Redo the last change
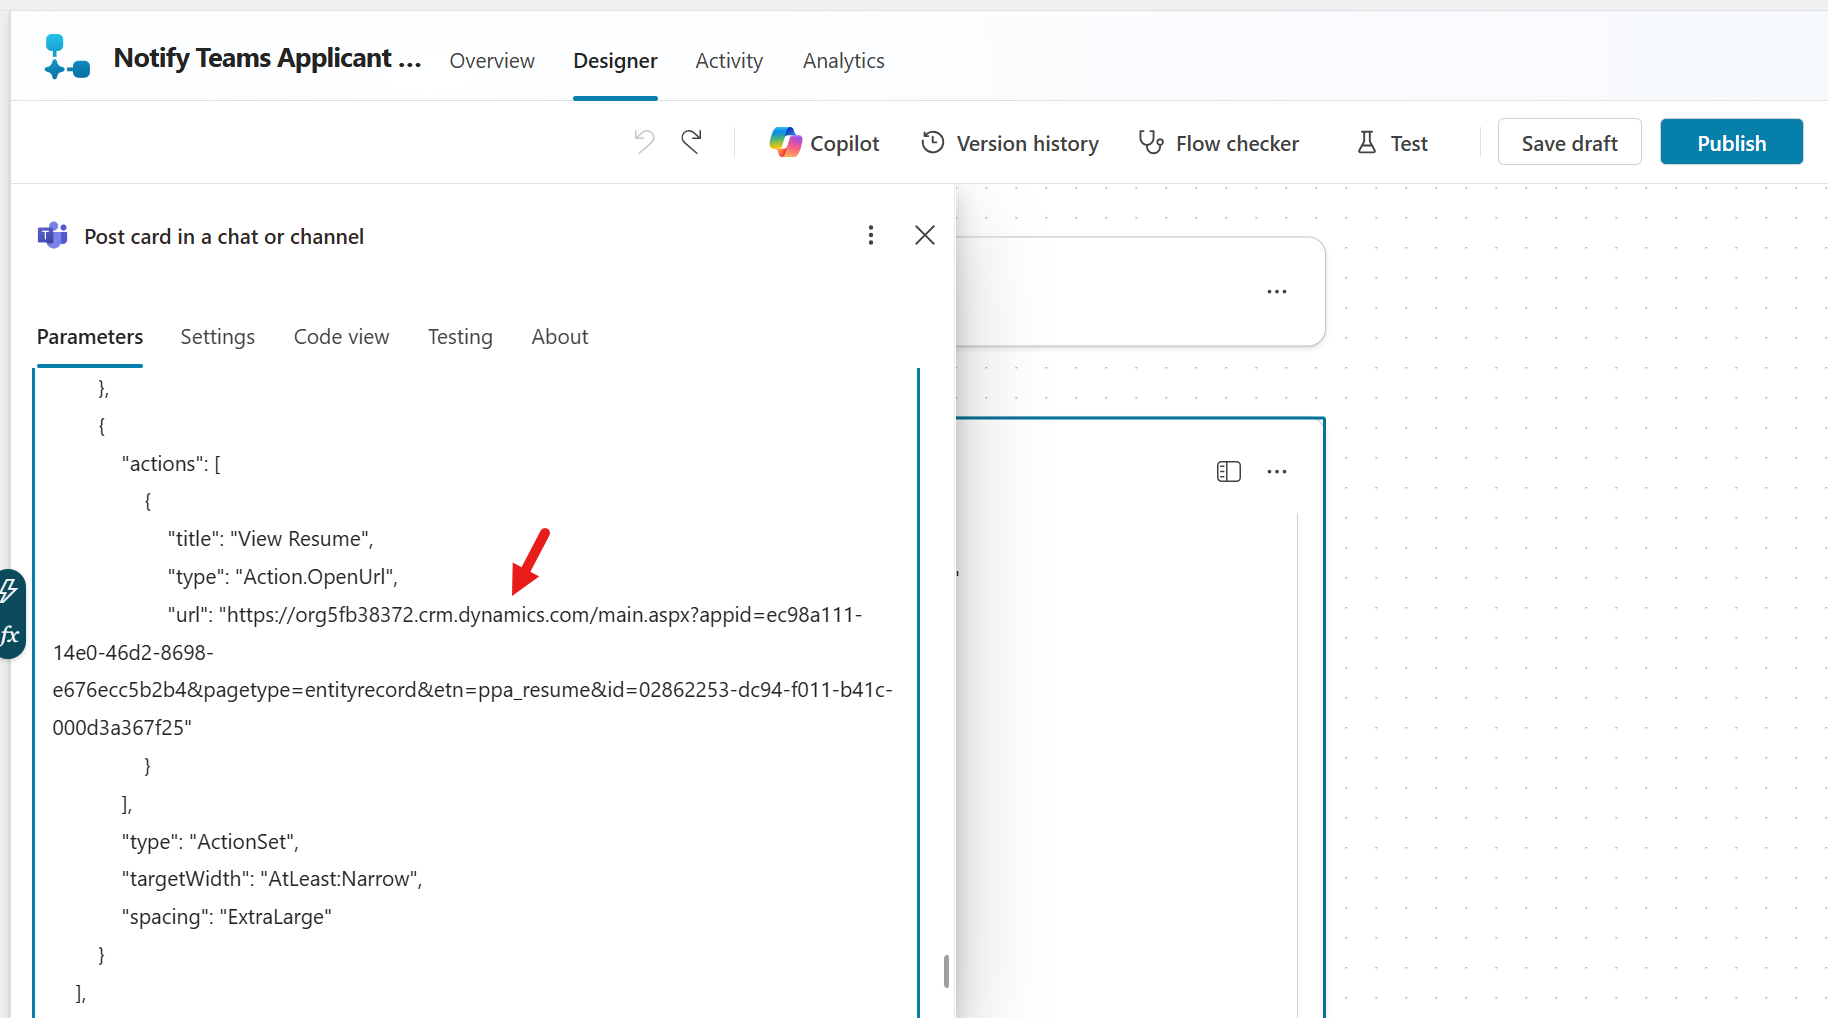 tap(692, 141)
